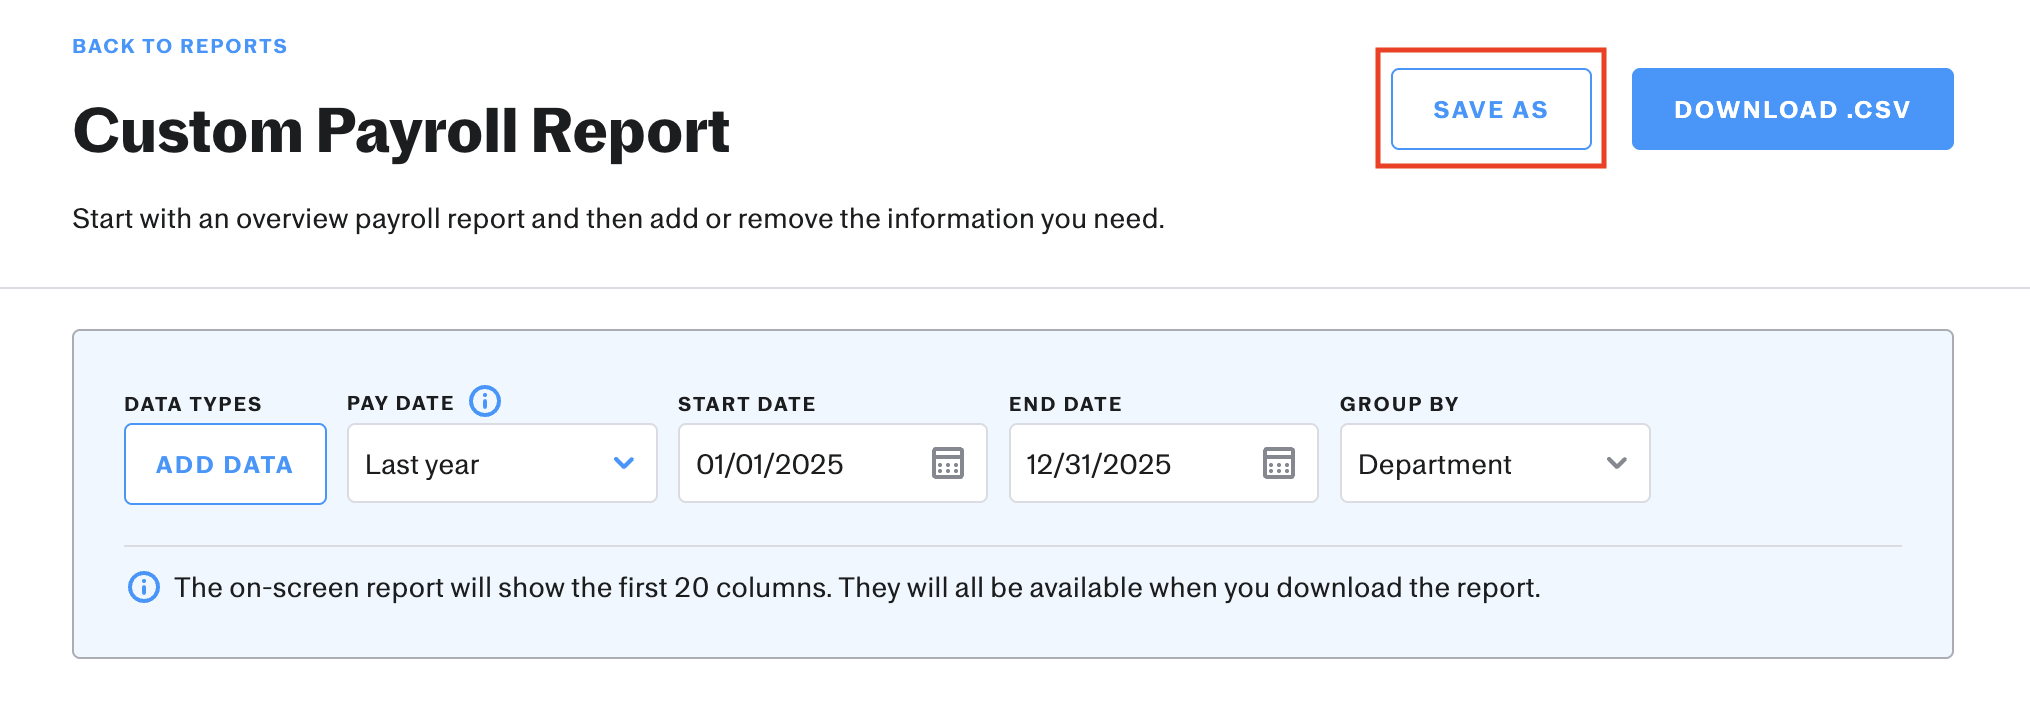The width and height of the screenshot is (2030, 710).
Task: Click the on-screen report 20 columns notice text
Action: (x=856, y=587)
